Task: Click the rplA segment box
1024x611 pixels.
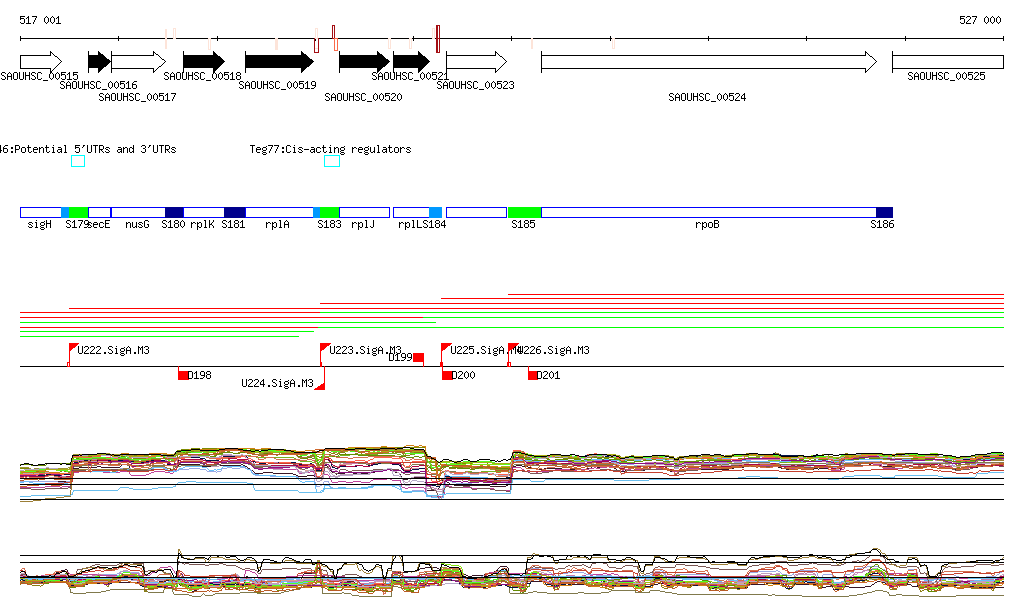Action: [x=279, y=212]
